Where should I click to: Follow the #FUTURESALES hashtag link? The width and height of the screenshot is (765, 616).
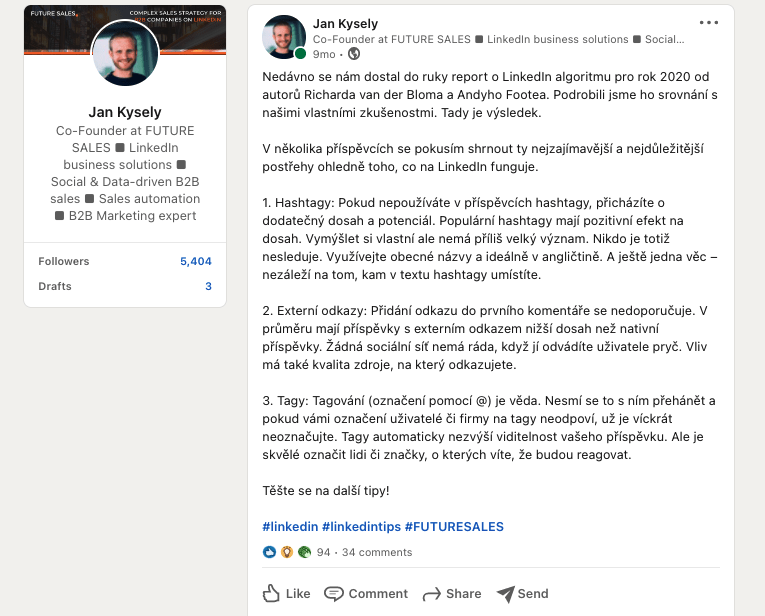click(x=454, y=526)
